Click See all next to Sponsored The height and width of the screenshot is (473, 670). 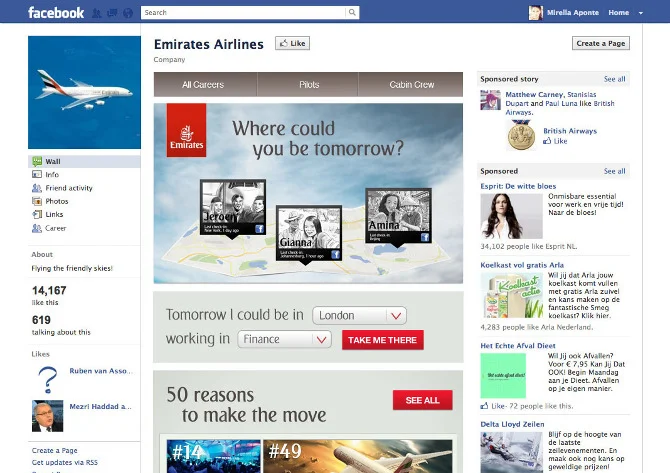point(614,171)
